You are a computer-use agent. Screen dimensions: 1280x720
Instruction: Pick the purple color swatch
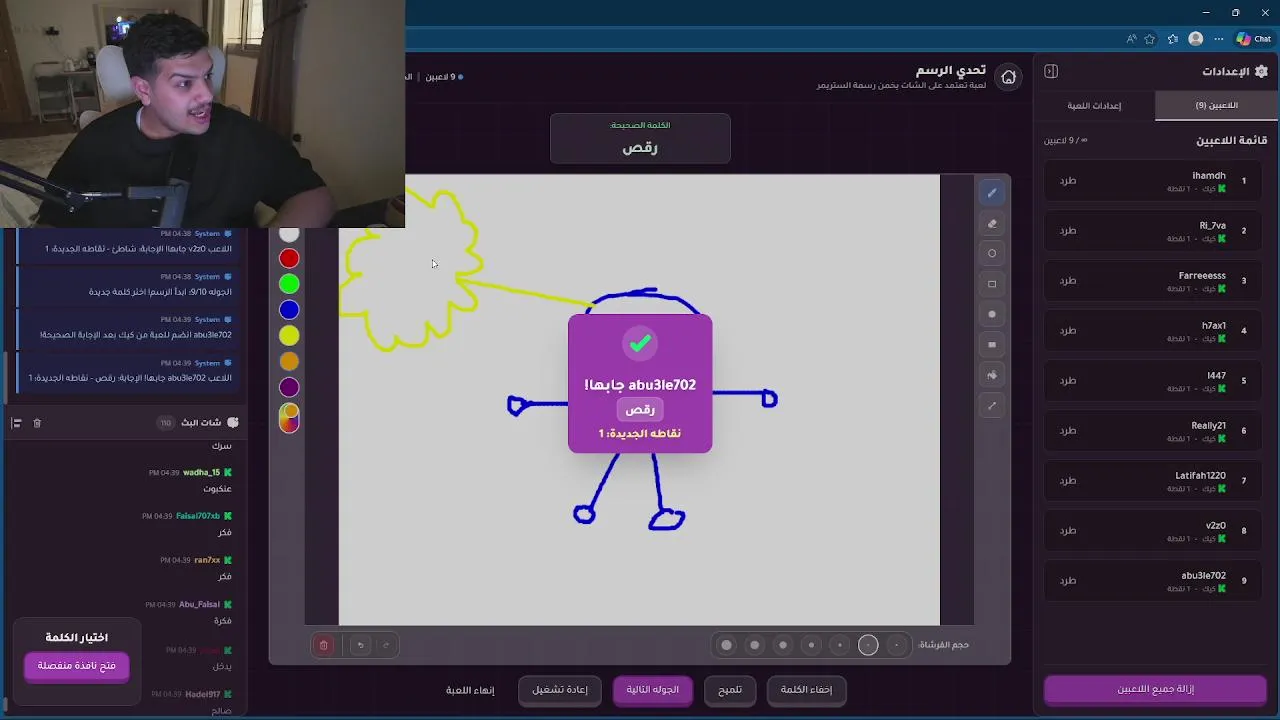click(289, 387)
